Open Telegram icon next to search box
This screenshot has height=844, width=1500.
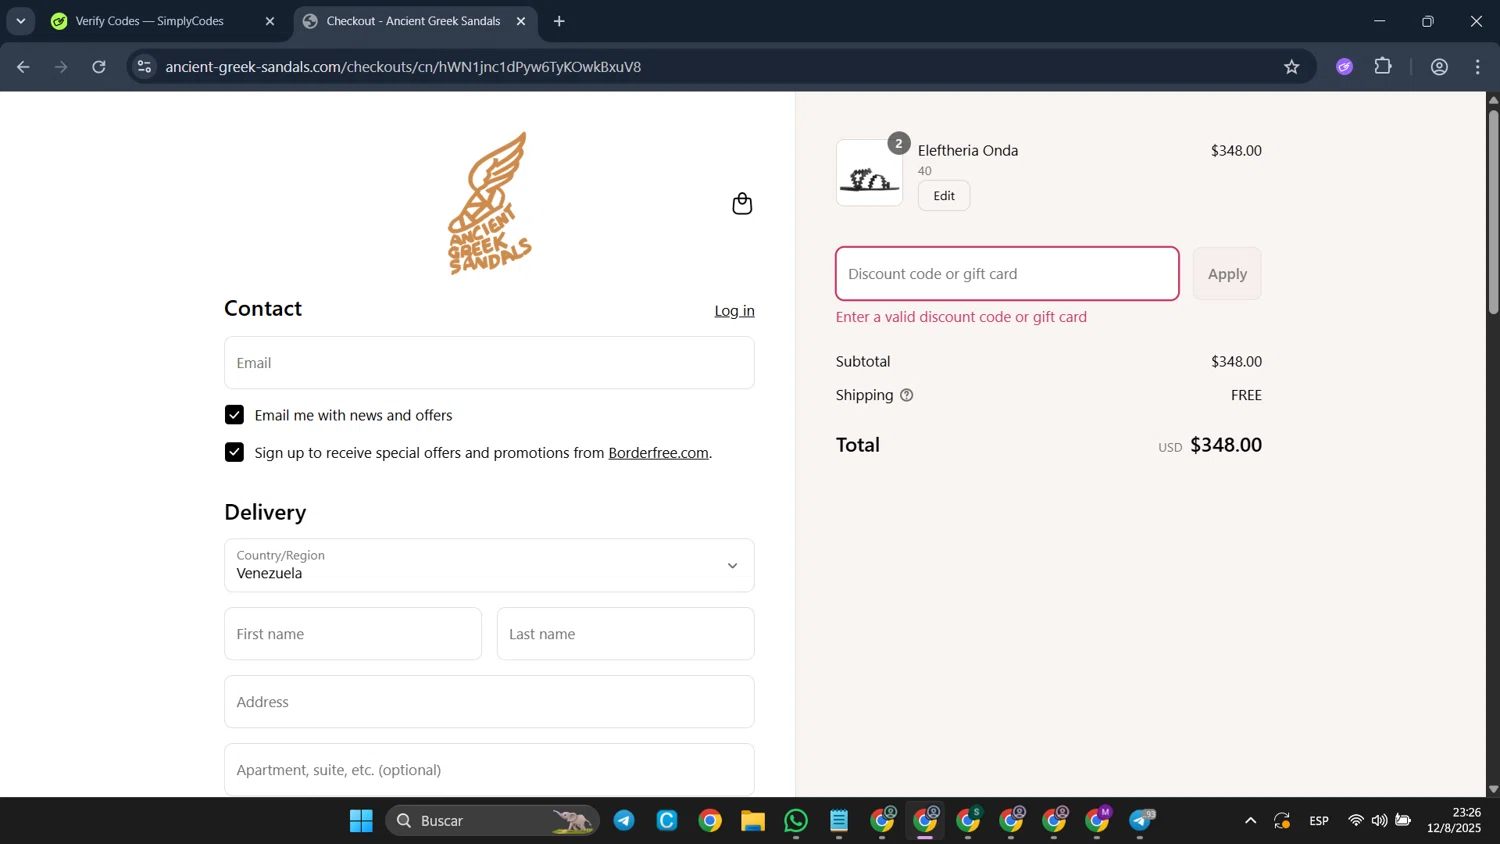(x=624, y=821)
